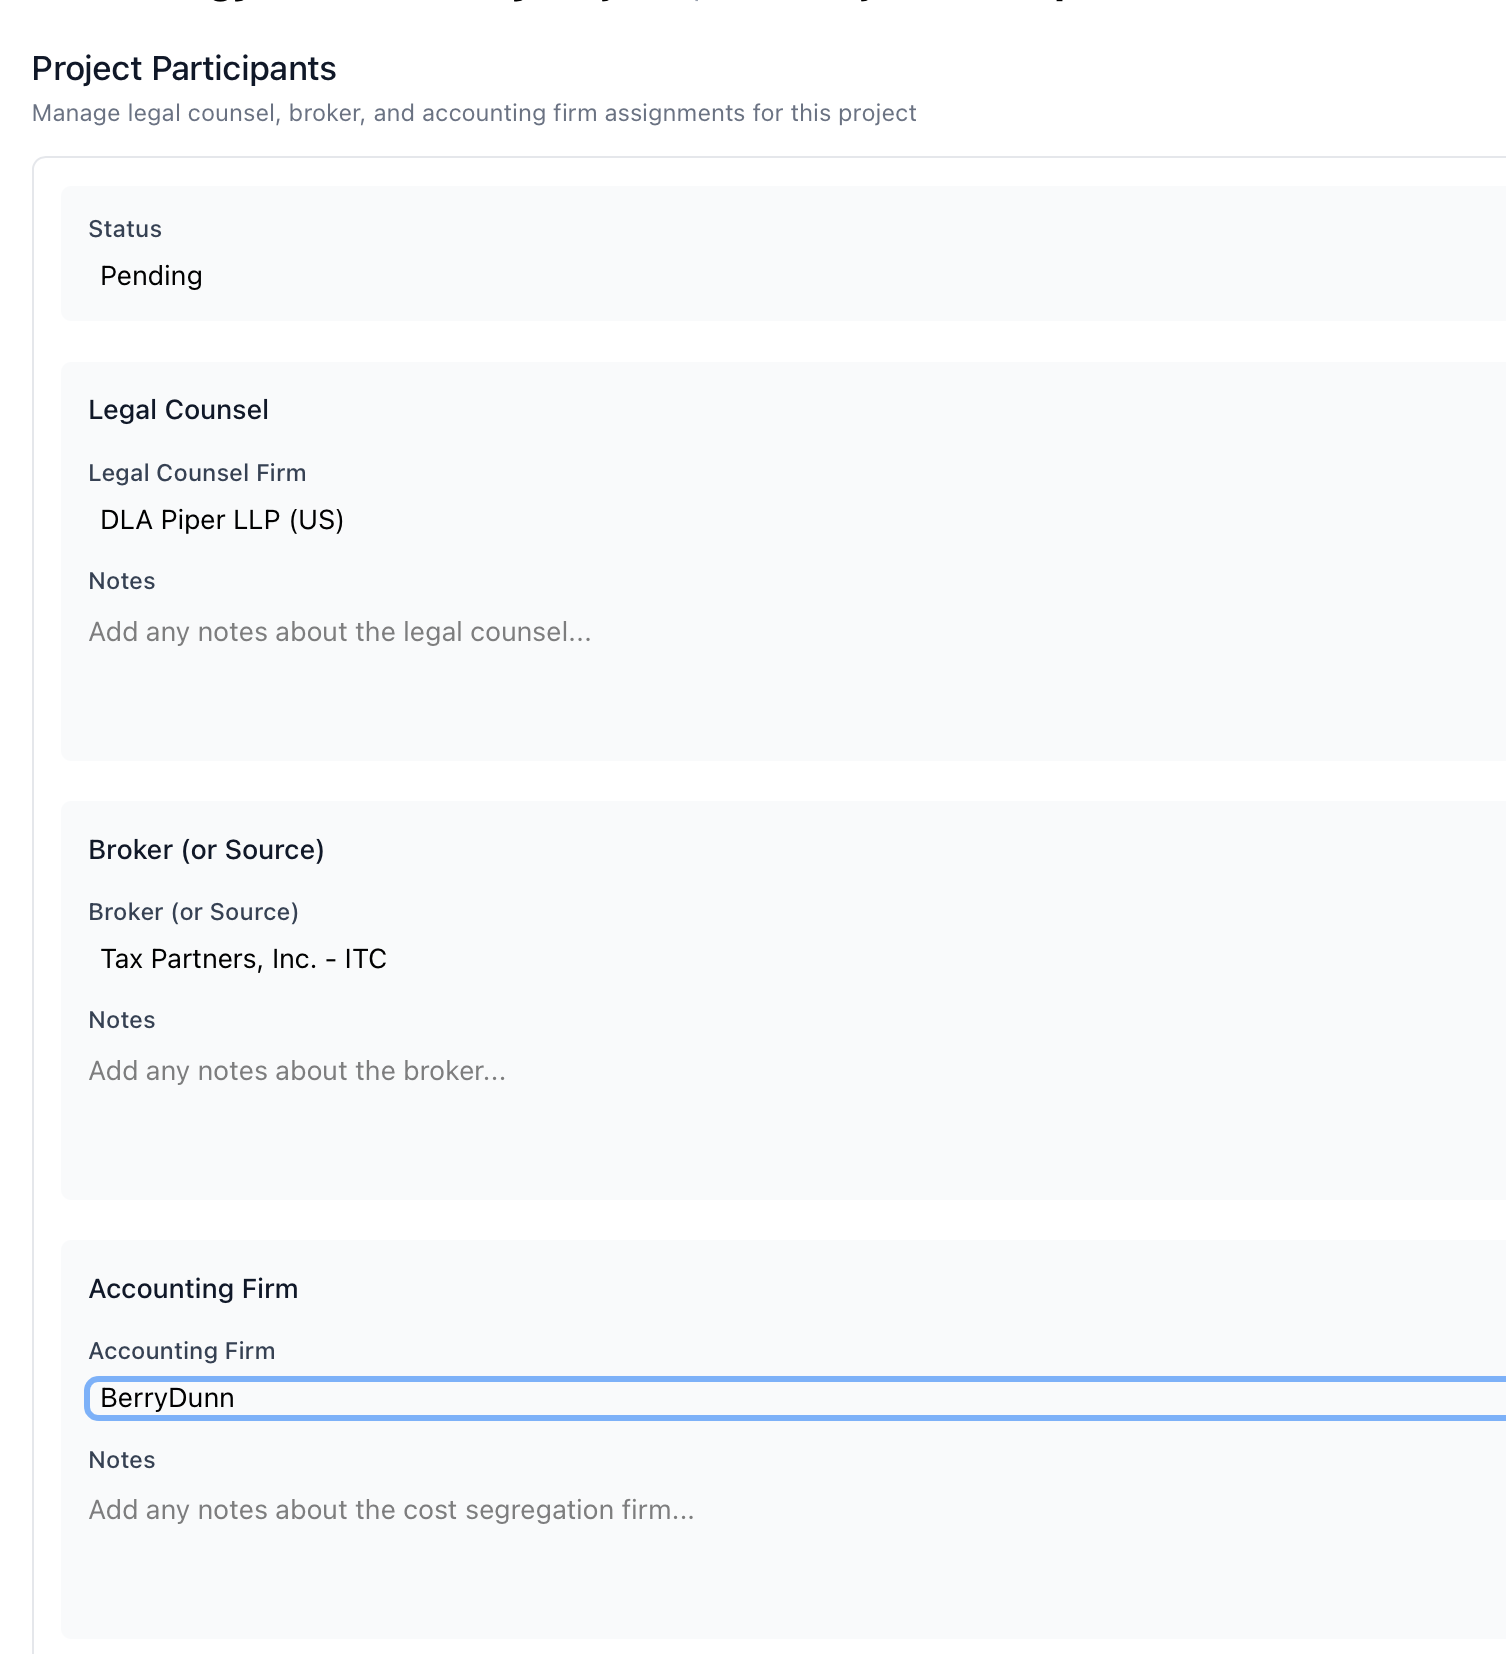Click the Manage legal counsel description text
This screenshot has width=1506, height=1654.
[474, 113]
